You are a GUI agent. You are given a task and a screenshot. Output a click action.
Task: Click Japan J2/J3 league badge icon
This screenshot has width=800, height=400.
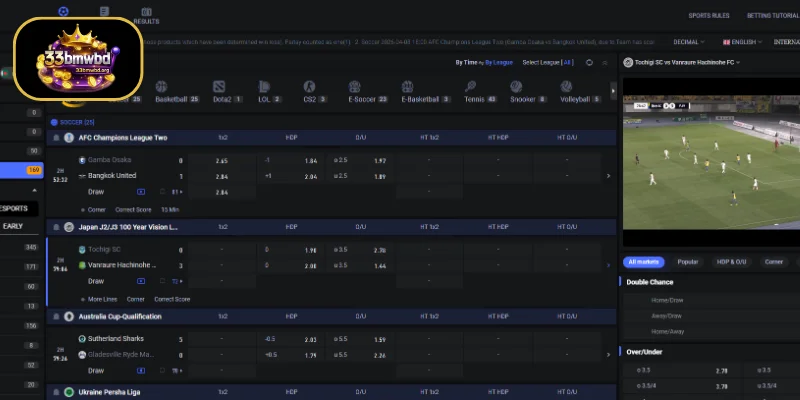[69, 227]
